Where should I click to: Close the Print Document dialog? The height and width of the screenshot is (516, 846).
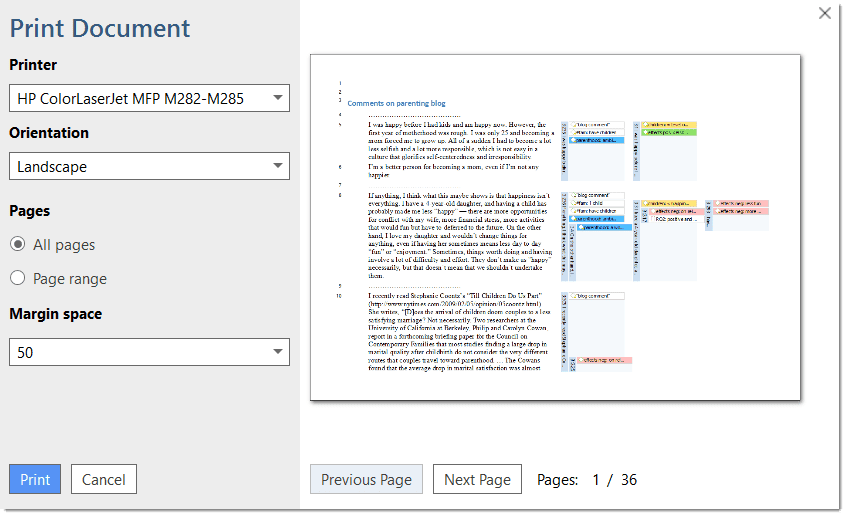pos(824,13)
